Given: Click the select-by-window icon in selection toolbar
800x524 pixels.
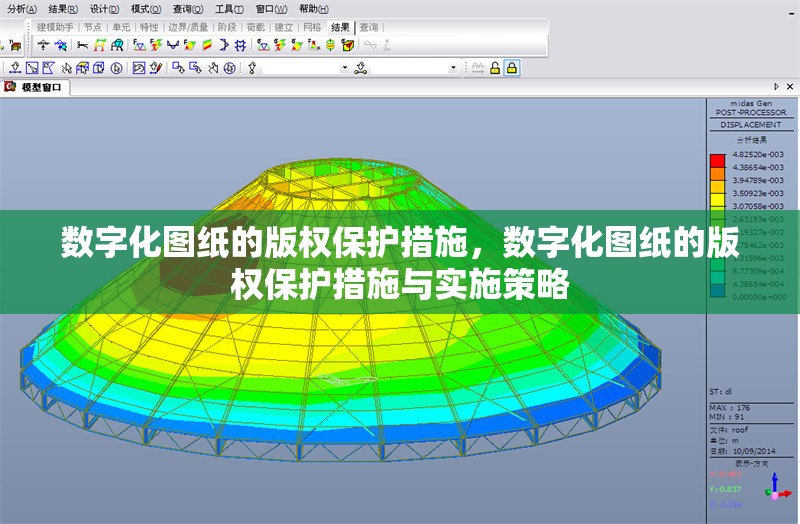Looking at the screenshot, I should pos(32,68).
